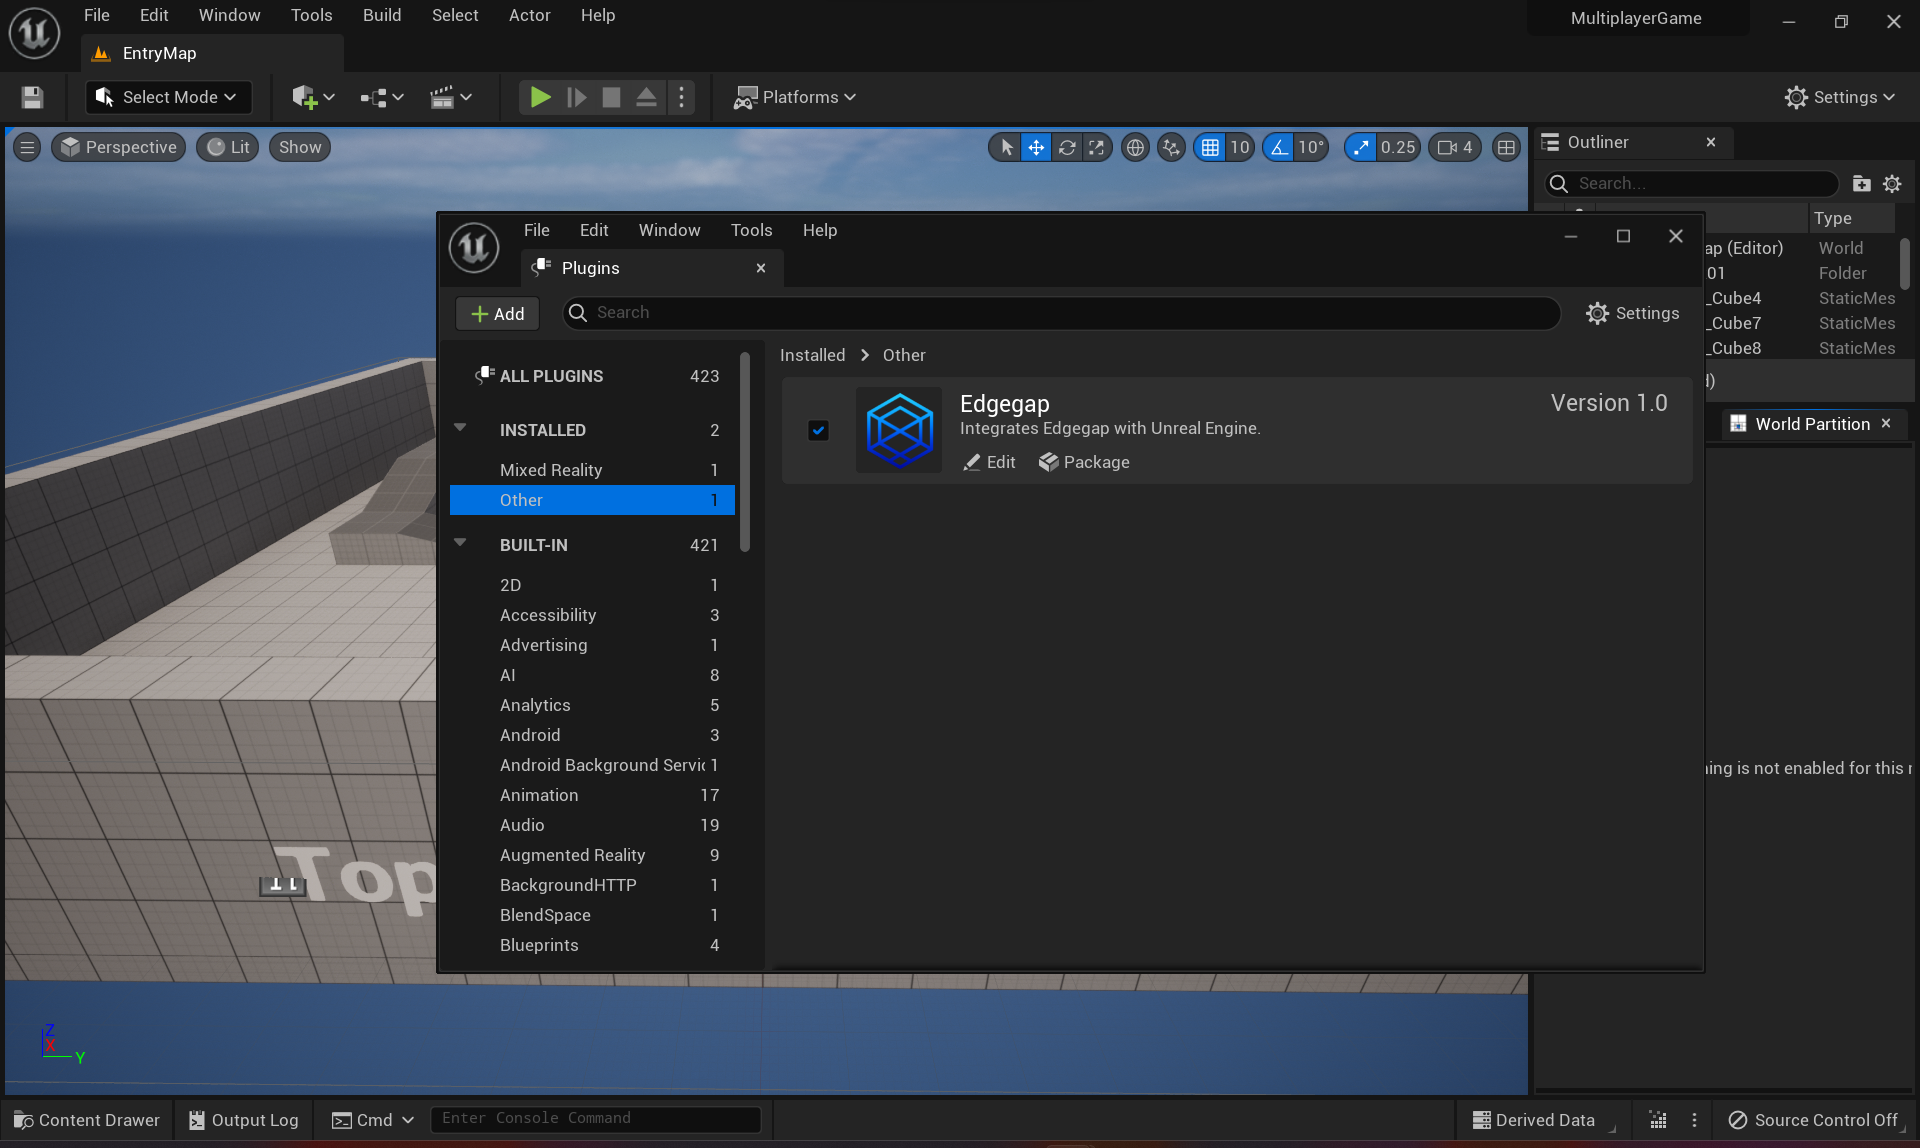Open the viewport Show flags menu
This screenshot has height=1148, width=1920.
coord(300,147)
